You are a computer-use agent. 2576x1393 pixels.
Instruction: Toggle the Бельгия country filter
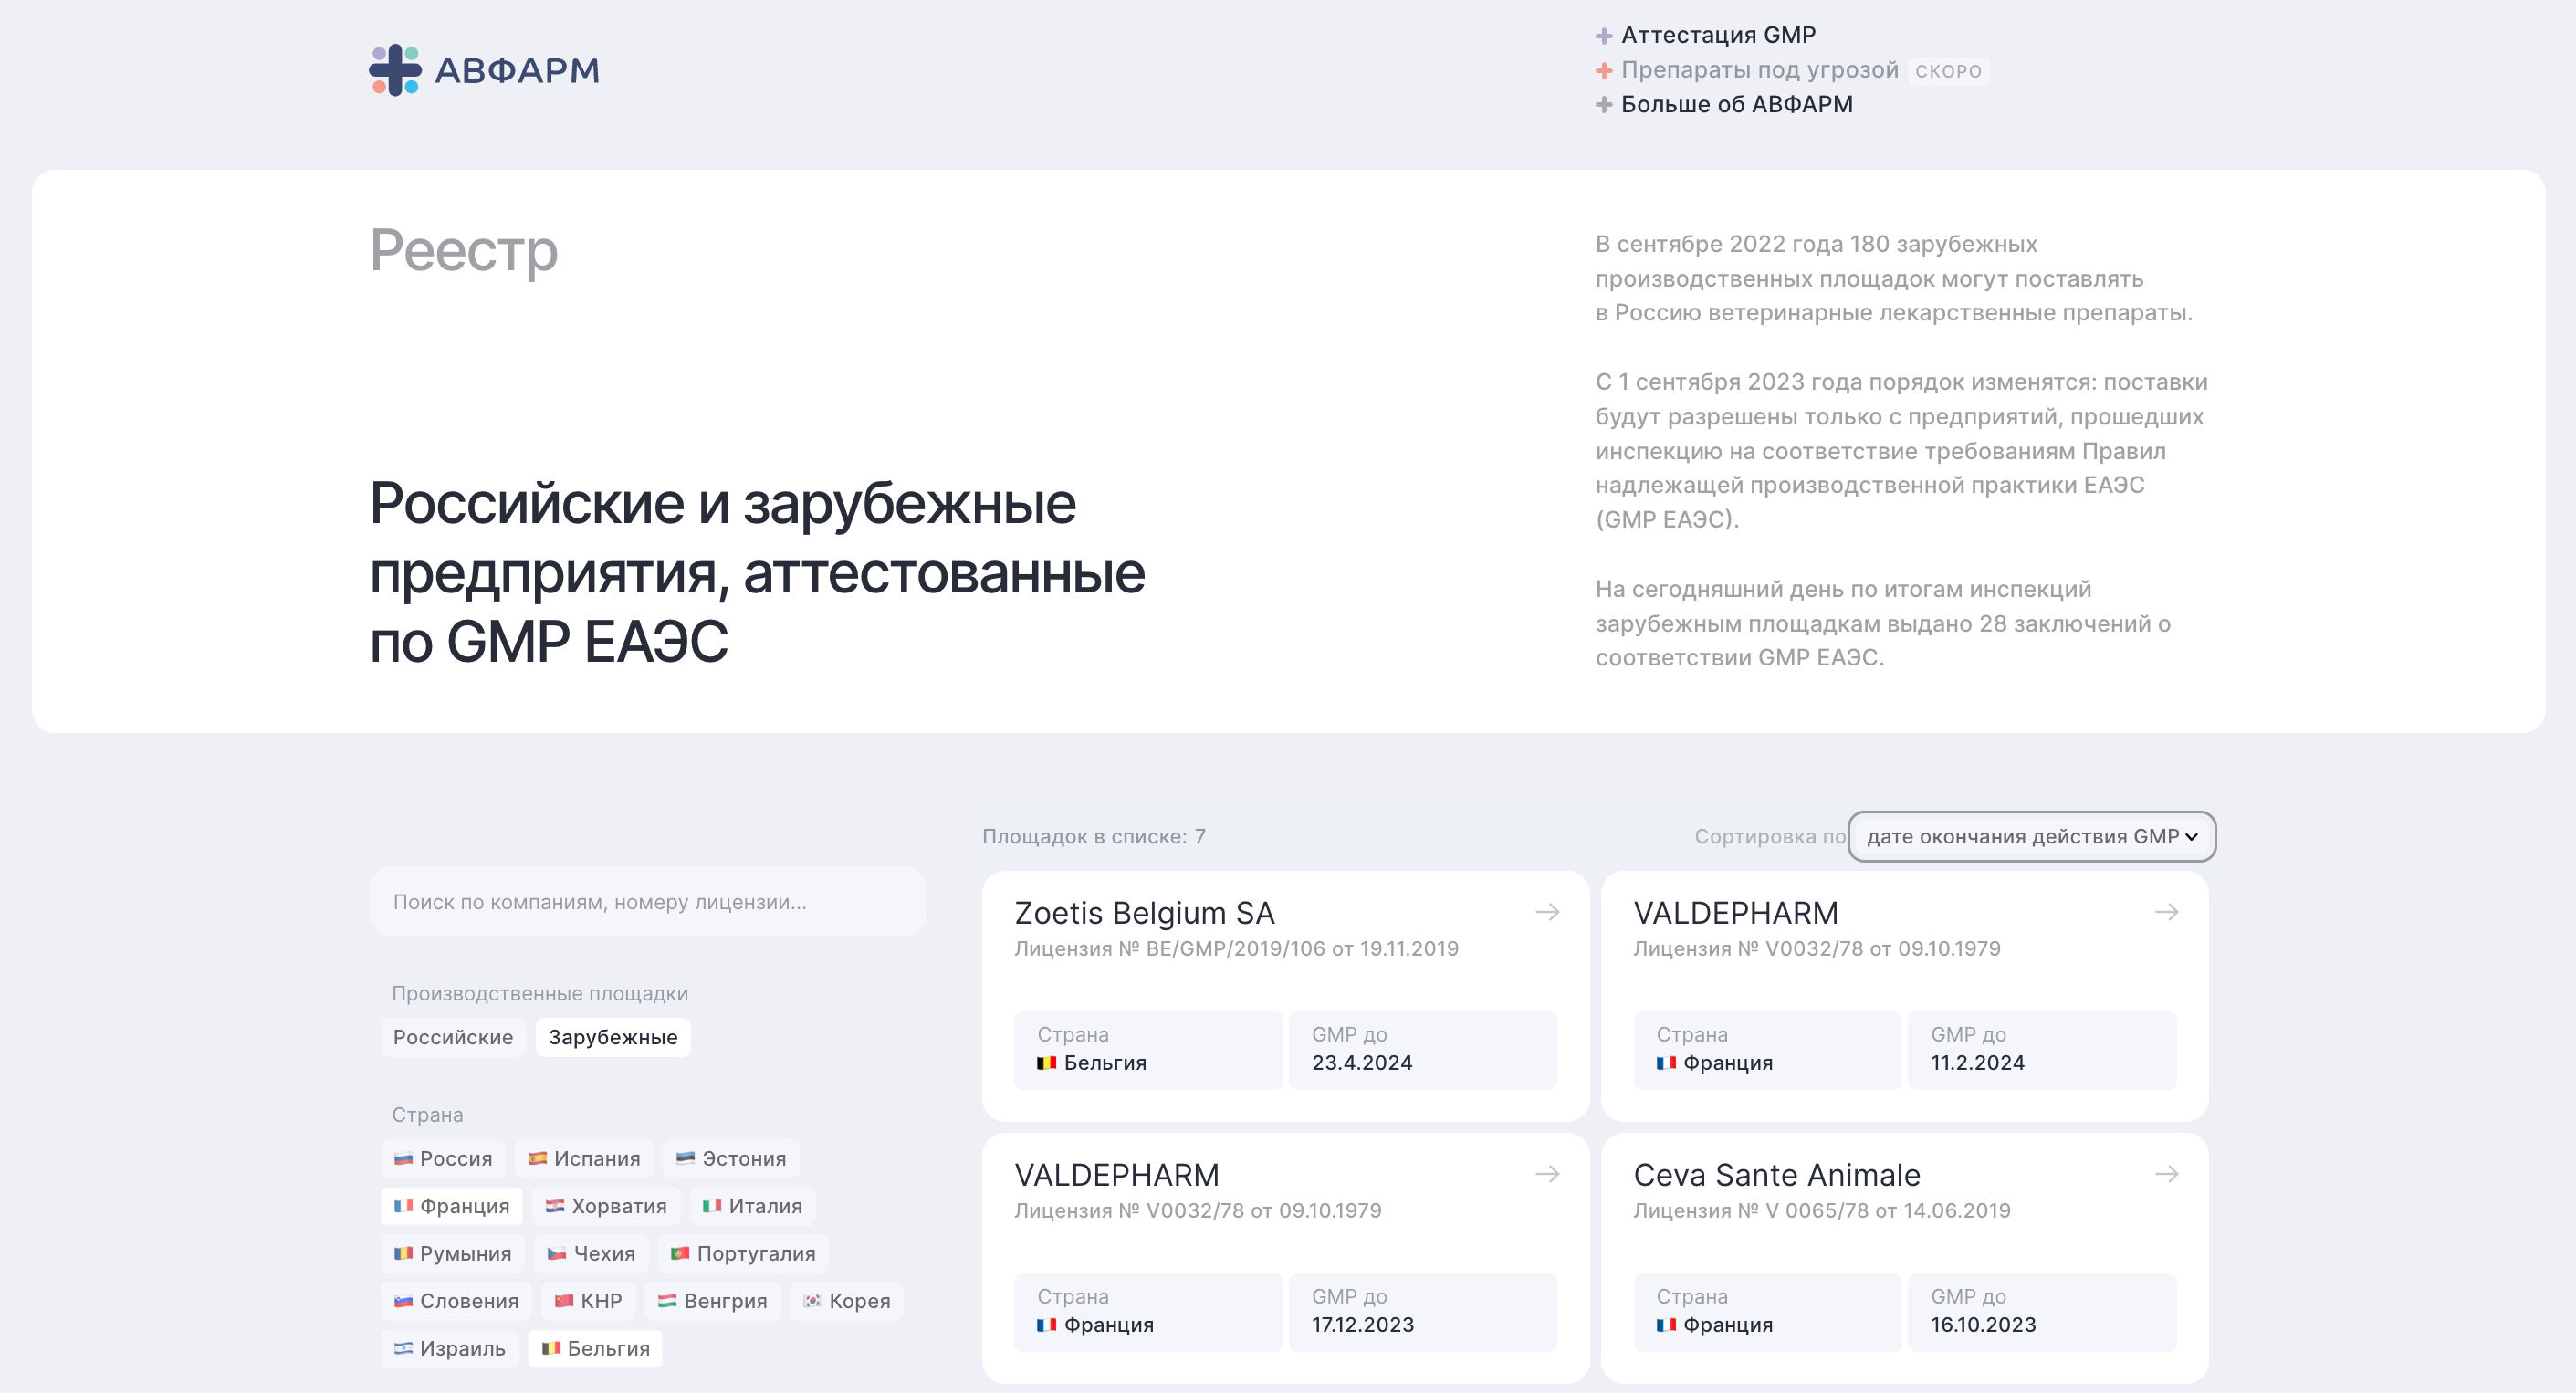pyautogui.click(x=596, y=1348)
